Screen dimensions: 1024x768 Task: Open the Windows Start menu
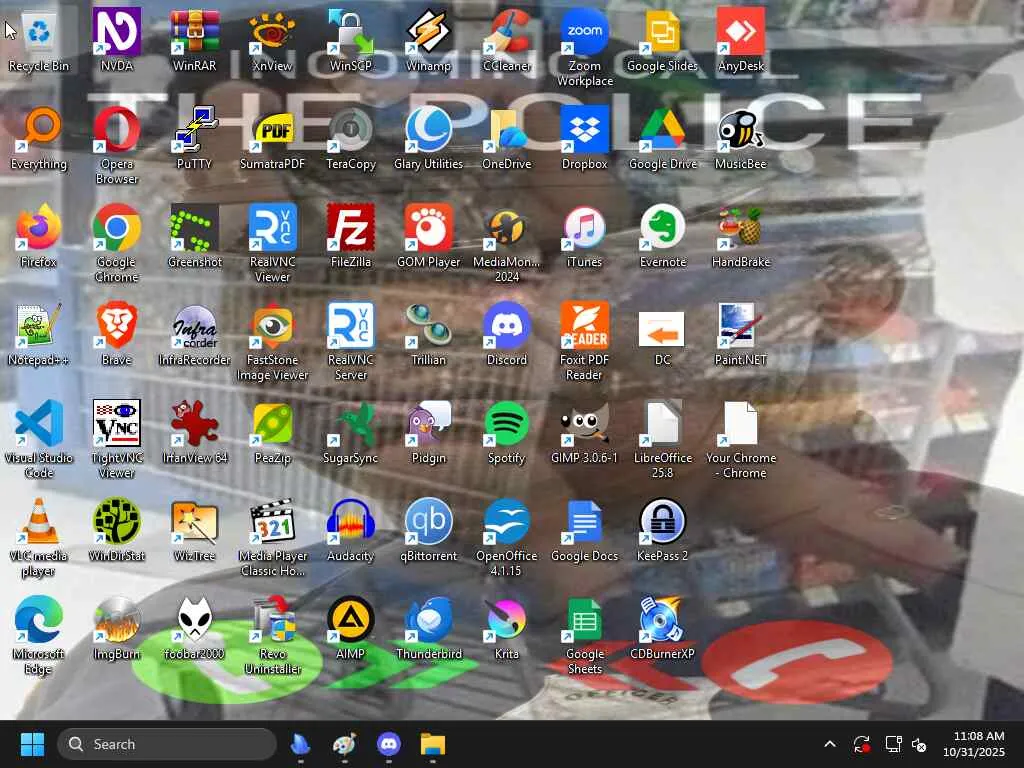point(32,744)
